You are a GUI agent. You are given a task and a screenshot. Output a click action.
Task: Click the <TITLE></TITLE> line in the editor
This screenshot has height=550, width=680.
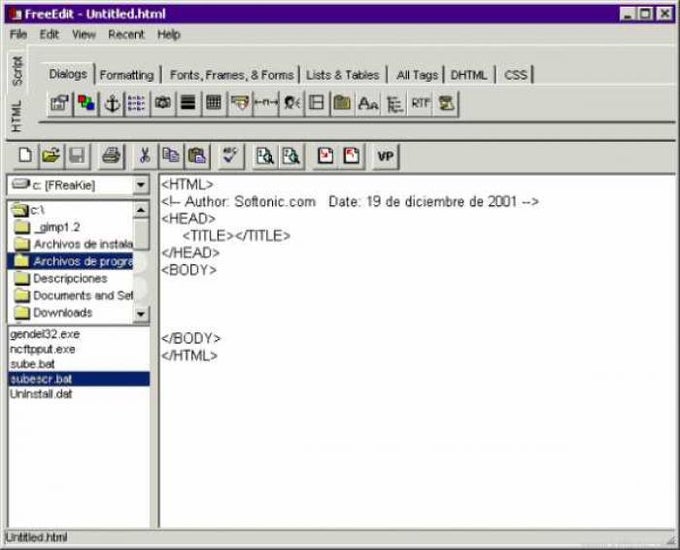pyautogui.click(x=236, y=236)
